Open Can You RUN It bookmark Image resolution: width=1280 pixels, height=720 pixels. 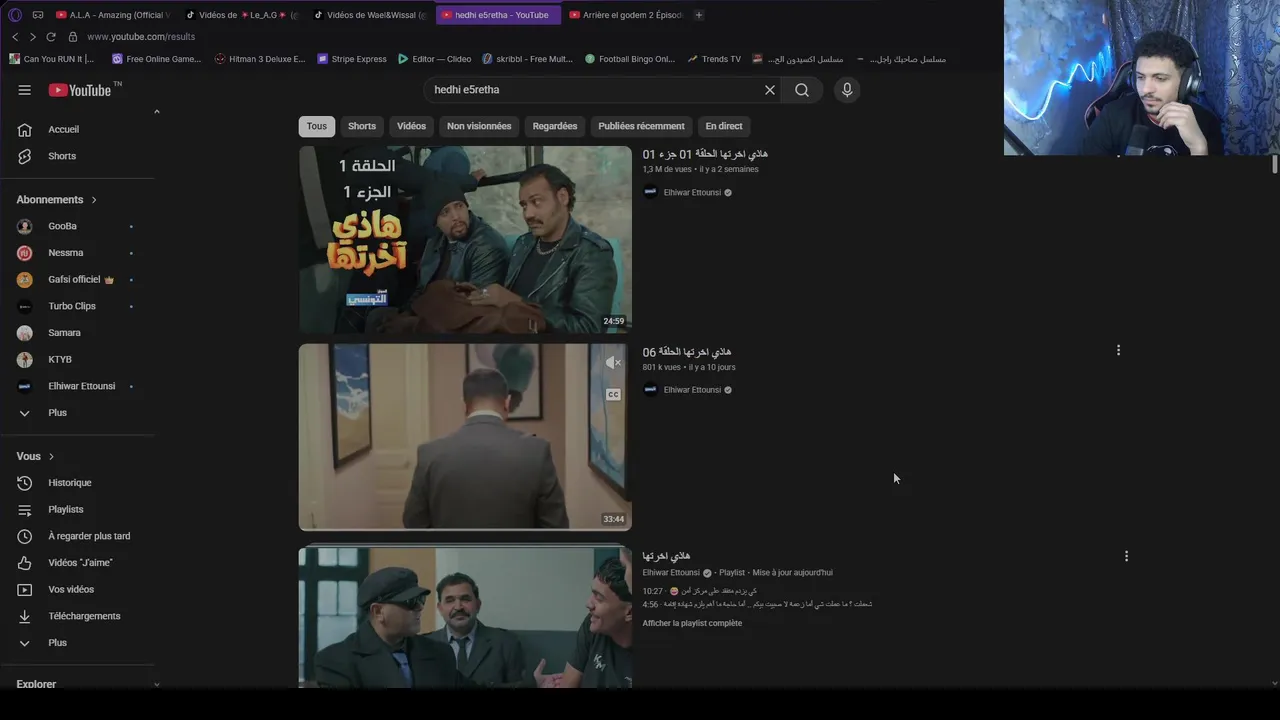[x=52, y=59]
